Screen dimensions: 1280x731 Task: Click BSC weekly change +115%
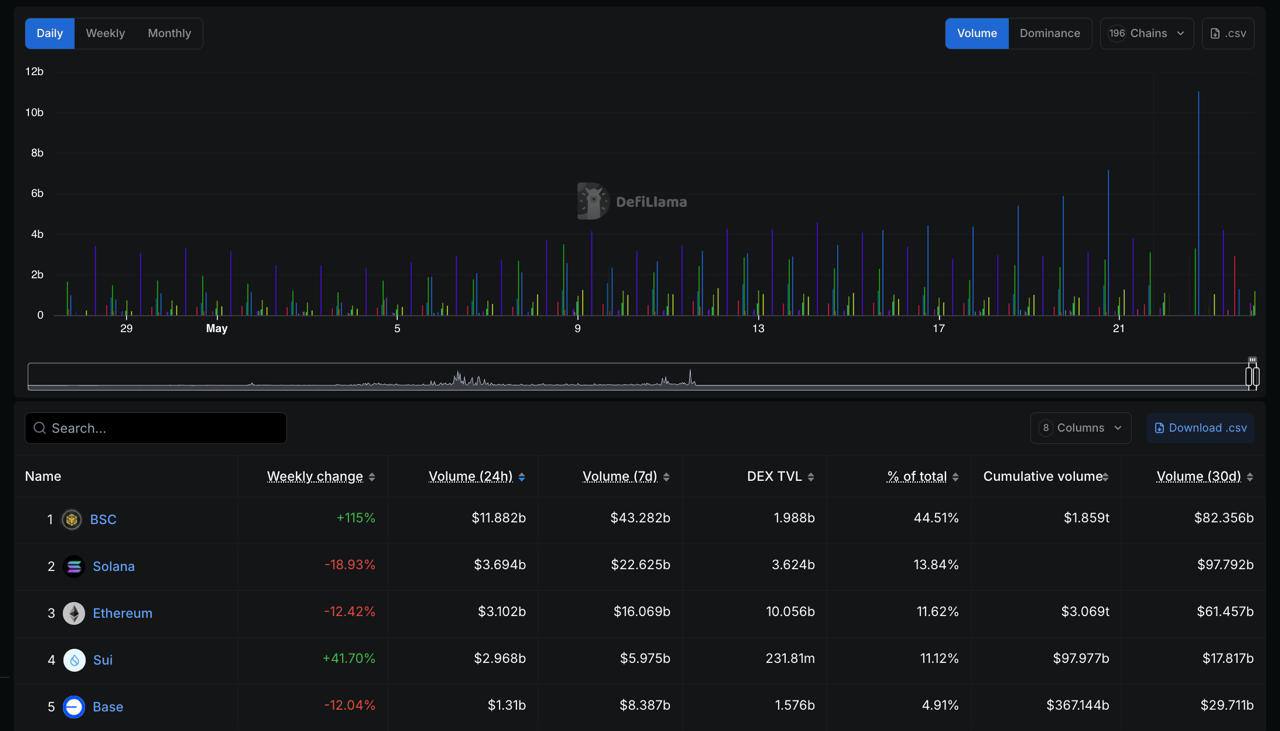(x=356, y=518)
